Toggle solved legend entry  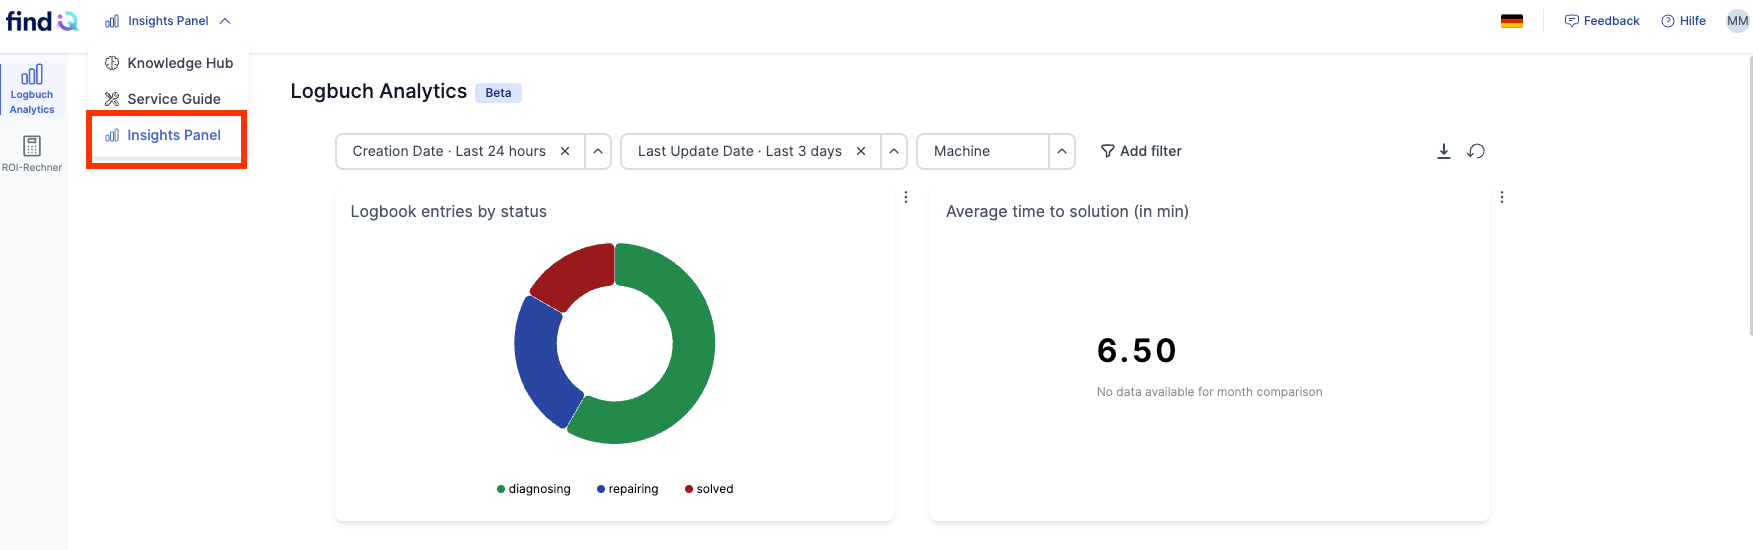pyautogui.click(x=709, y=489)
